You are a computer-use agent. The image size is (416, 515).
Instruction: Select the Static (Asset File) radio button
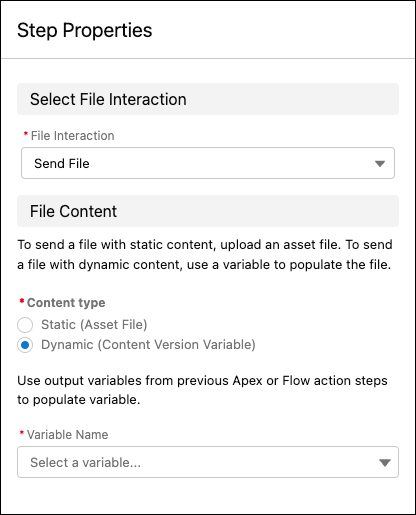25,325
